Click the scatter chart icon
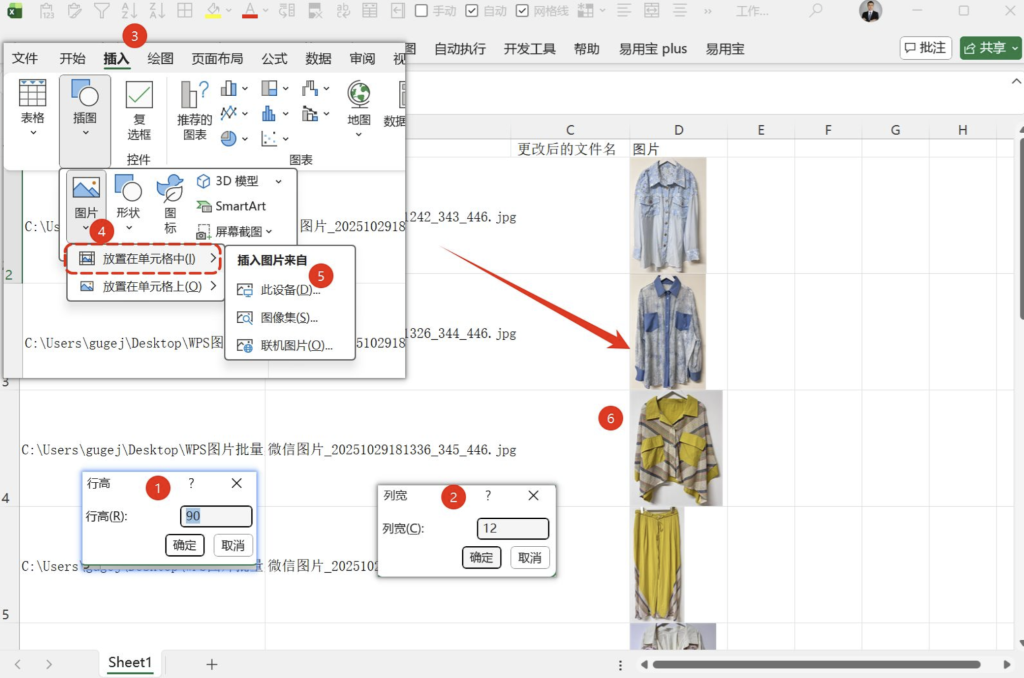This screenshot has width=1024, height=678. [x=269, y=138]
